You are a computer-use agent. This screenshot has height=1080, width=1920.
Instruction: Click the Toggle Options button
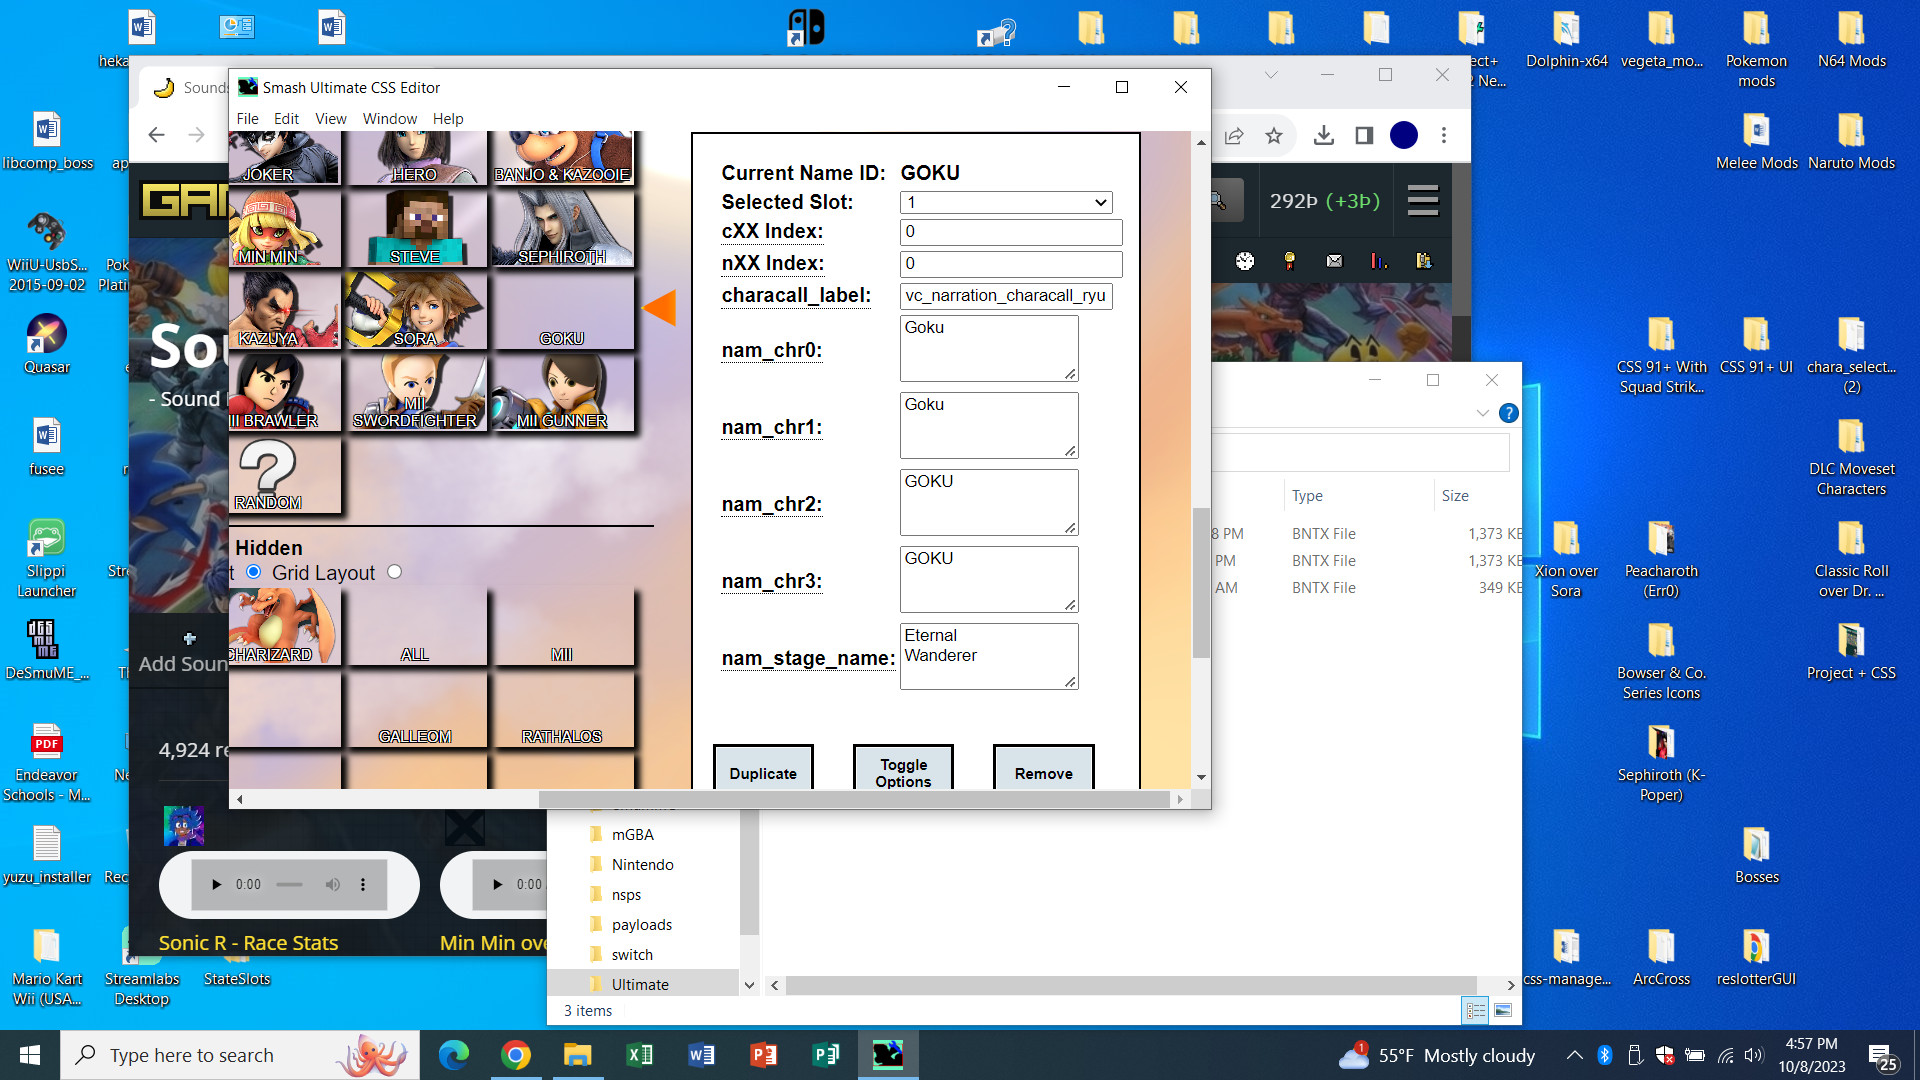pos(902,773)
